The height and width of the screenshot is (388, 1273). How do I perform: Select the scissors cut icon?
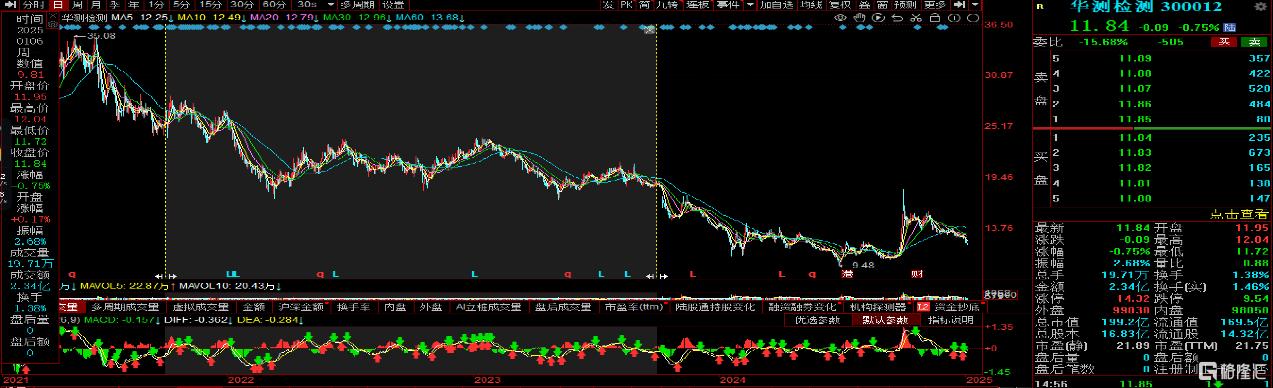pyautogui.click(x=915, y=18)
